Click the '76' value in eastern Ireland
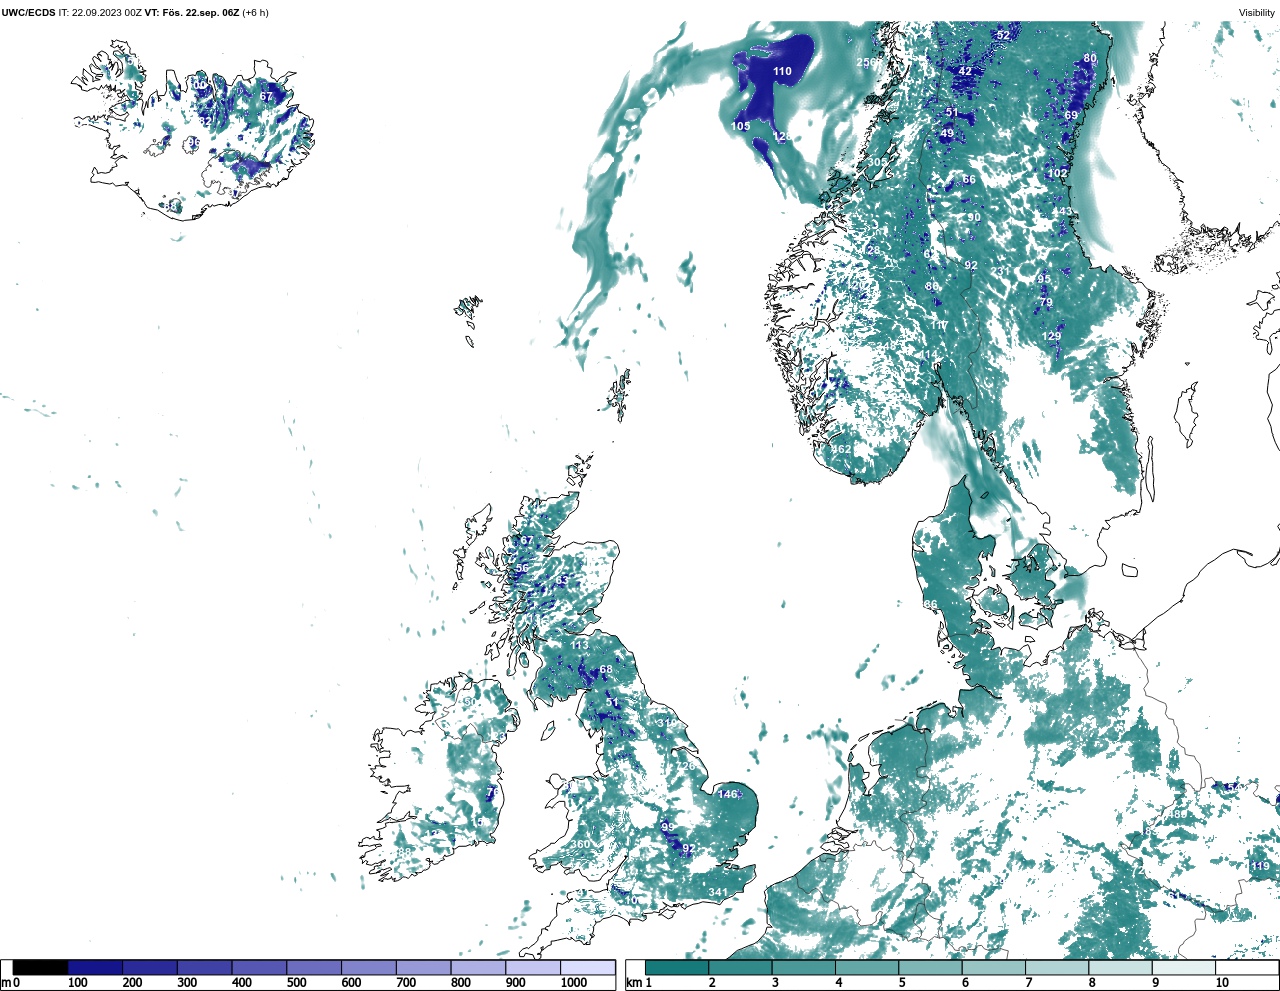The image size is (1280, 991). 492,792
